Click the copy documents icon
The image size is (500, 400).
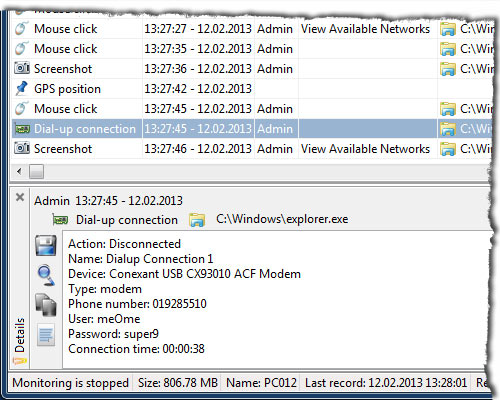46,305
